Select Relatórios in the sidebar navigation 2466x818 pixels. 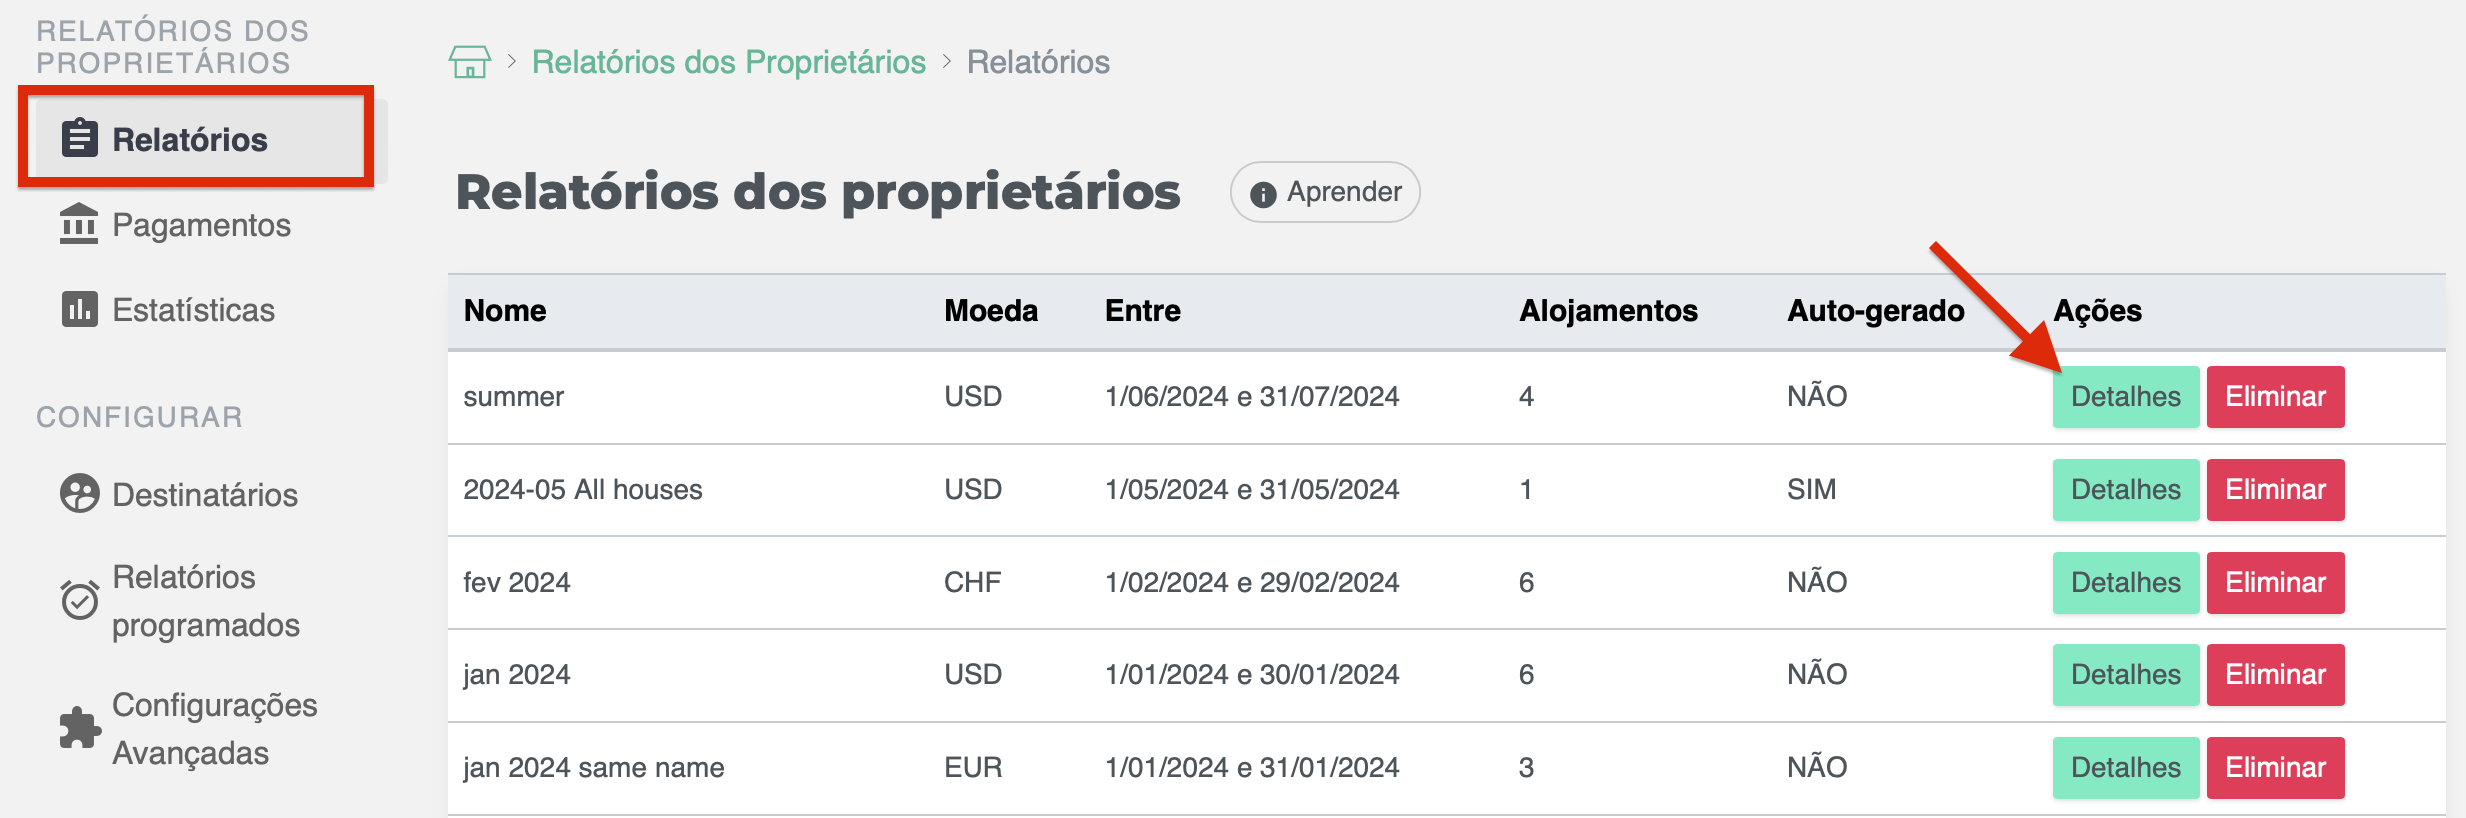[x=190, y=139]
